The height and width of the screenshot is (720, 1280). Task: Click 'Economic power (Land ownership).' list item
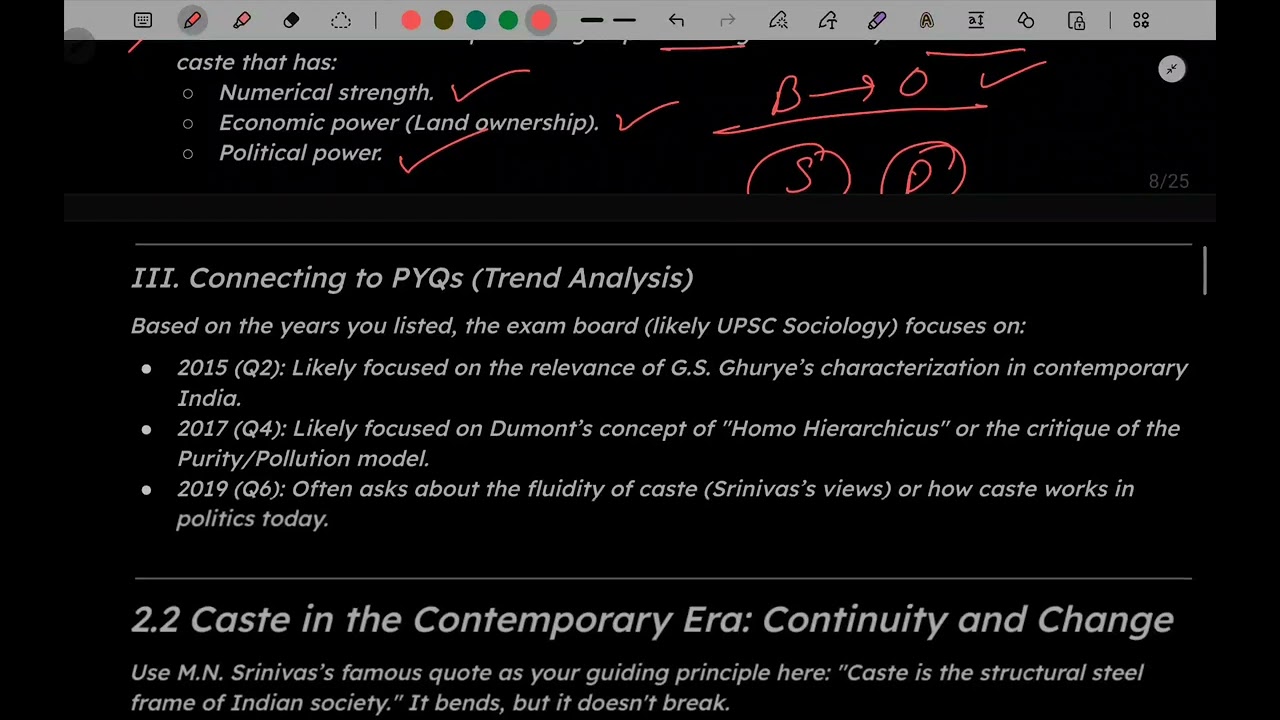pos(409,123)
